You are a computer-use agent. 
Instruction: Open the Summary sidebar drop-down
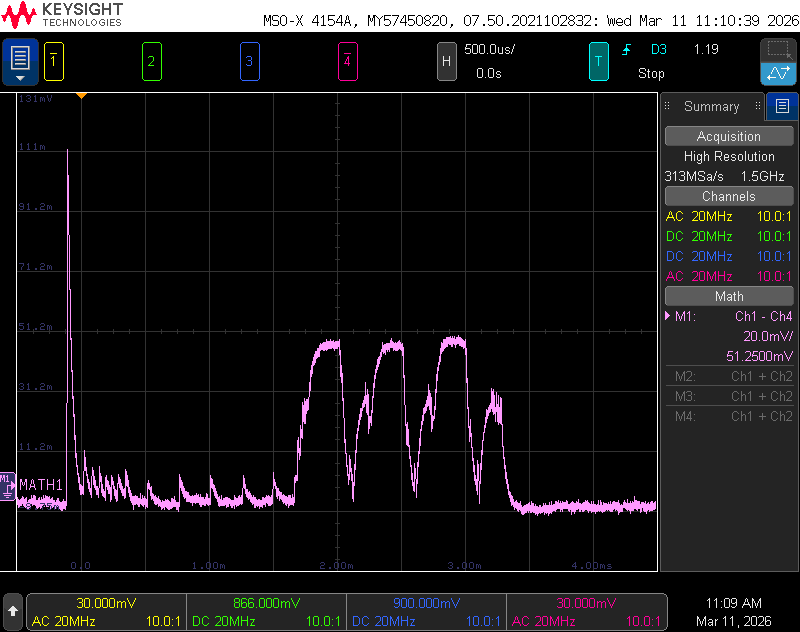712,106
